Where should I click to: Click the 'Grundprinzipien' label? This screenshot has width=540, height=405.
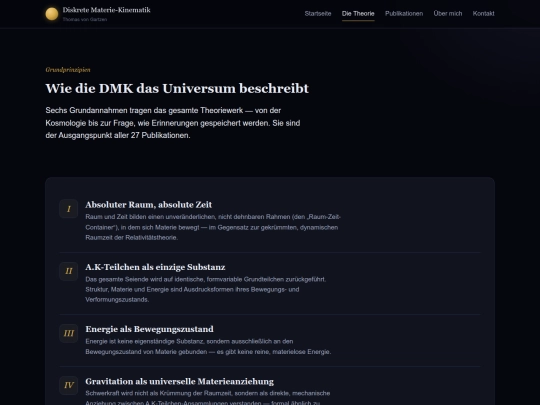coord(68,70)
